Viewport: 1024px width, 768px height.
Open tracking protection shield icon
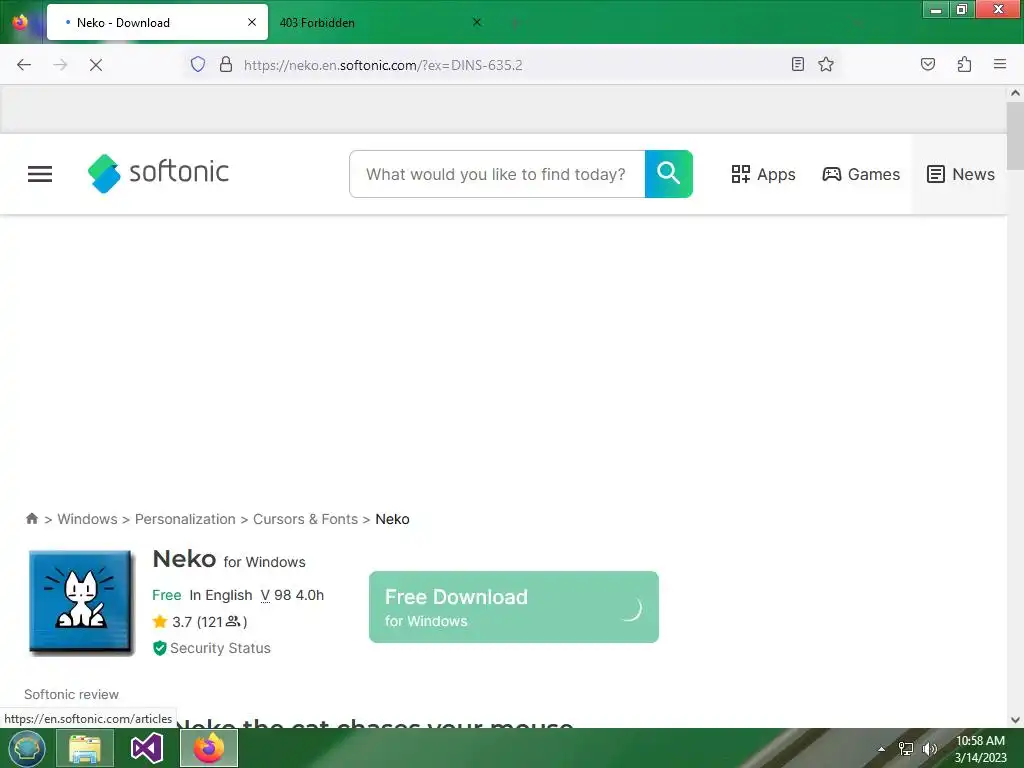point(198,64)
